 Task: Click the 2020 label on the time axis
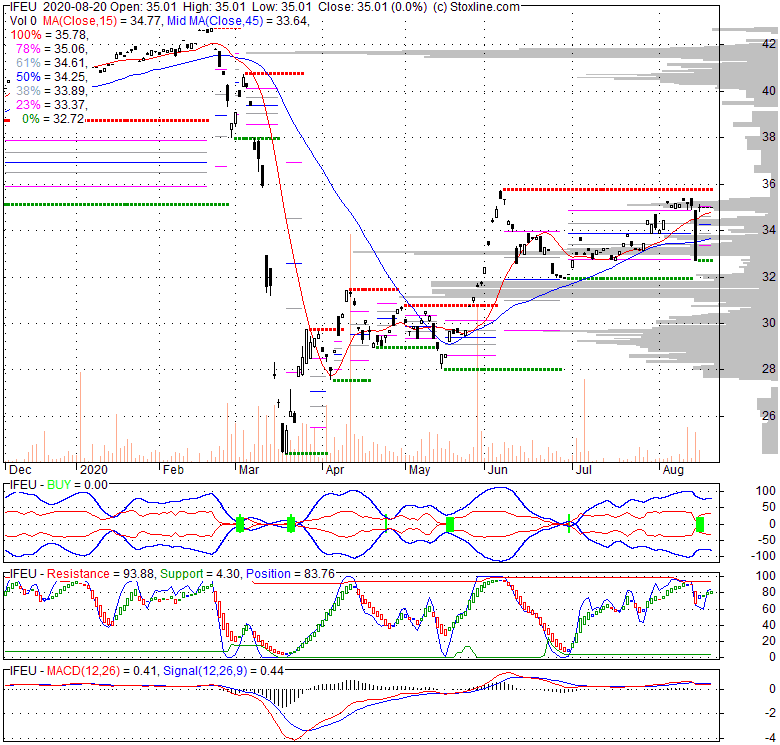click(94, 470)
